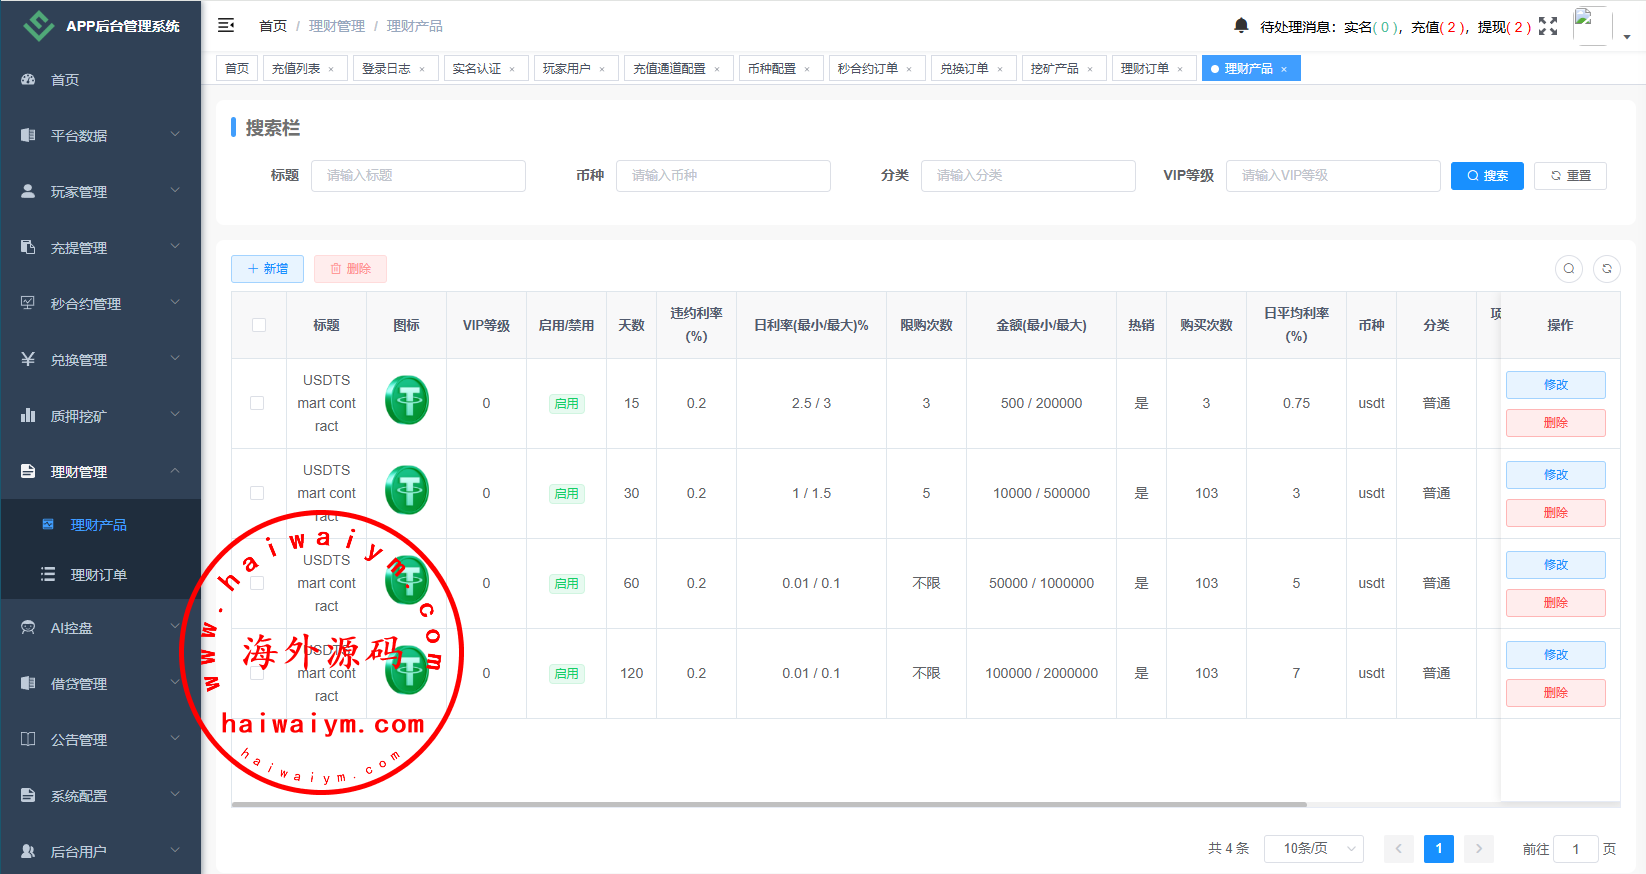
Task: Open 理财产品 in the sidebar submenu
Action: 100,525
